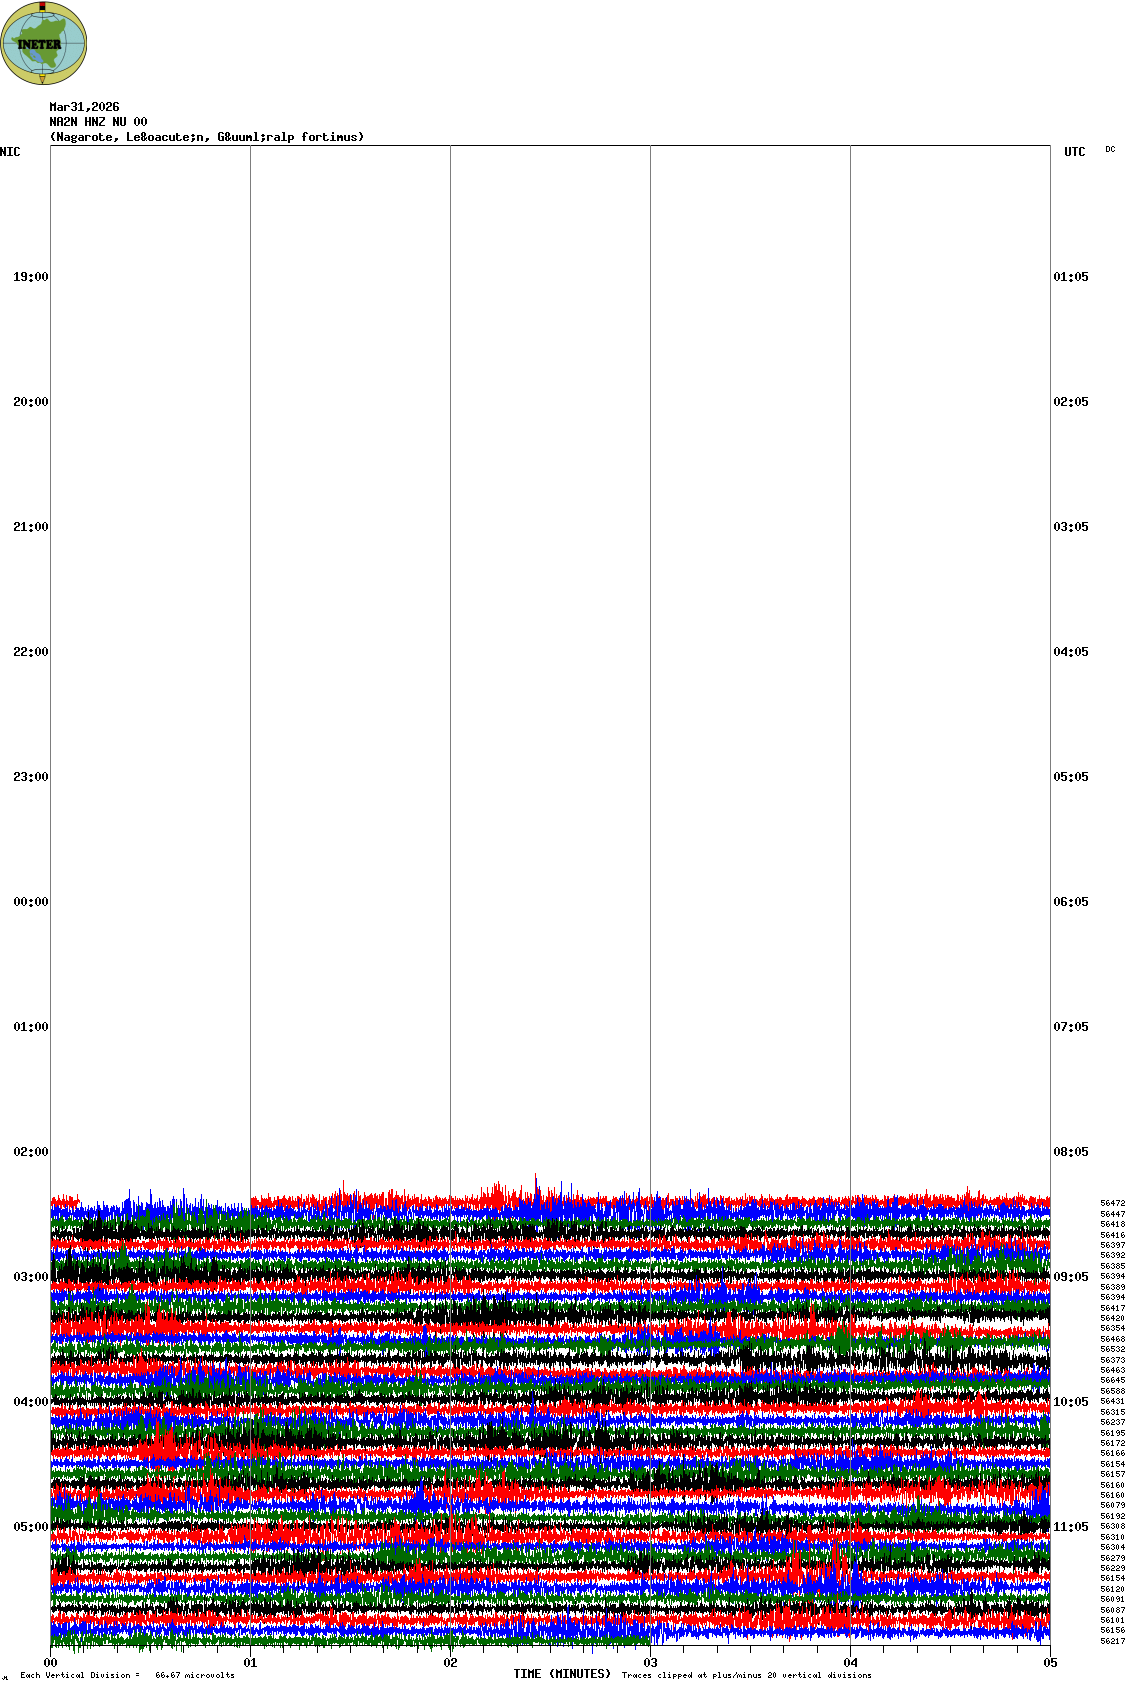Click the INETER logo
The image size is (1130, 1689).
tap(43, 43)
